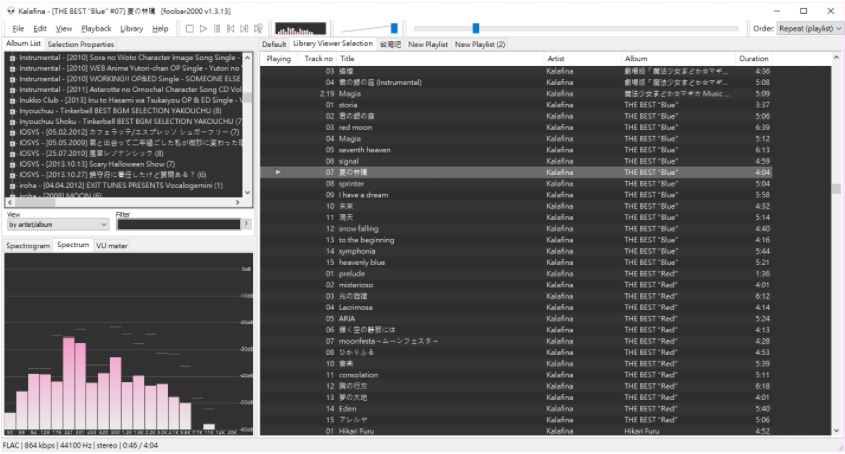Expand the Instrumental WORKING!! OP&ED Single node
The height and width of the screenshot is (454, 845).
12,79
